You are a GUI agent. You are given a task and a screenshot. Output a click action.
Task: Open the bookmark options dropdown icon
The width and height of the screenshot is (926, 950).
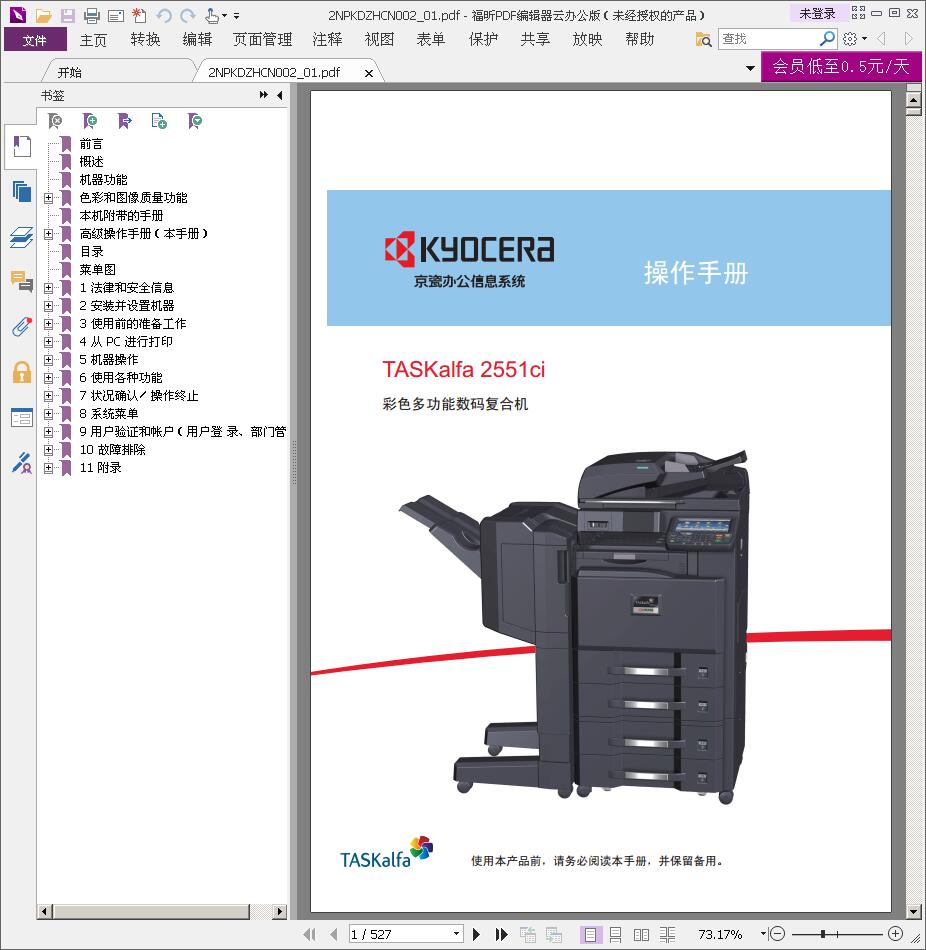(195, 121)
